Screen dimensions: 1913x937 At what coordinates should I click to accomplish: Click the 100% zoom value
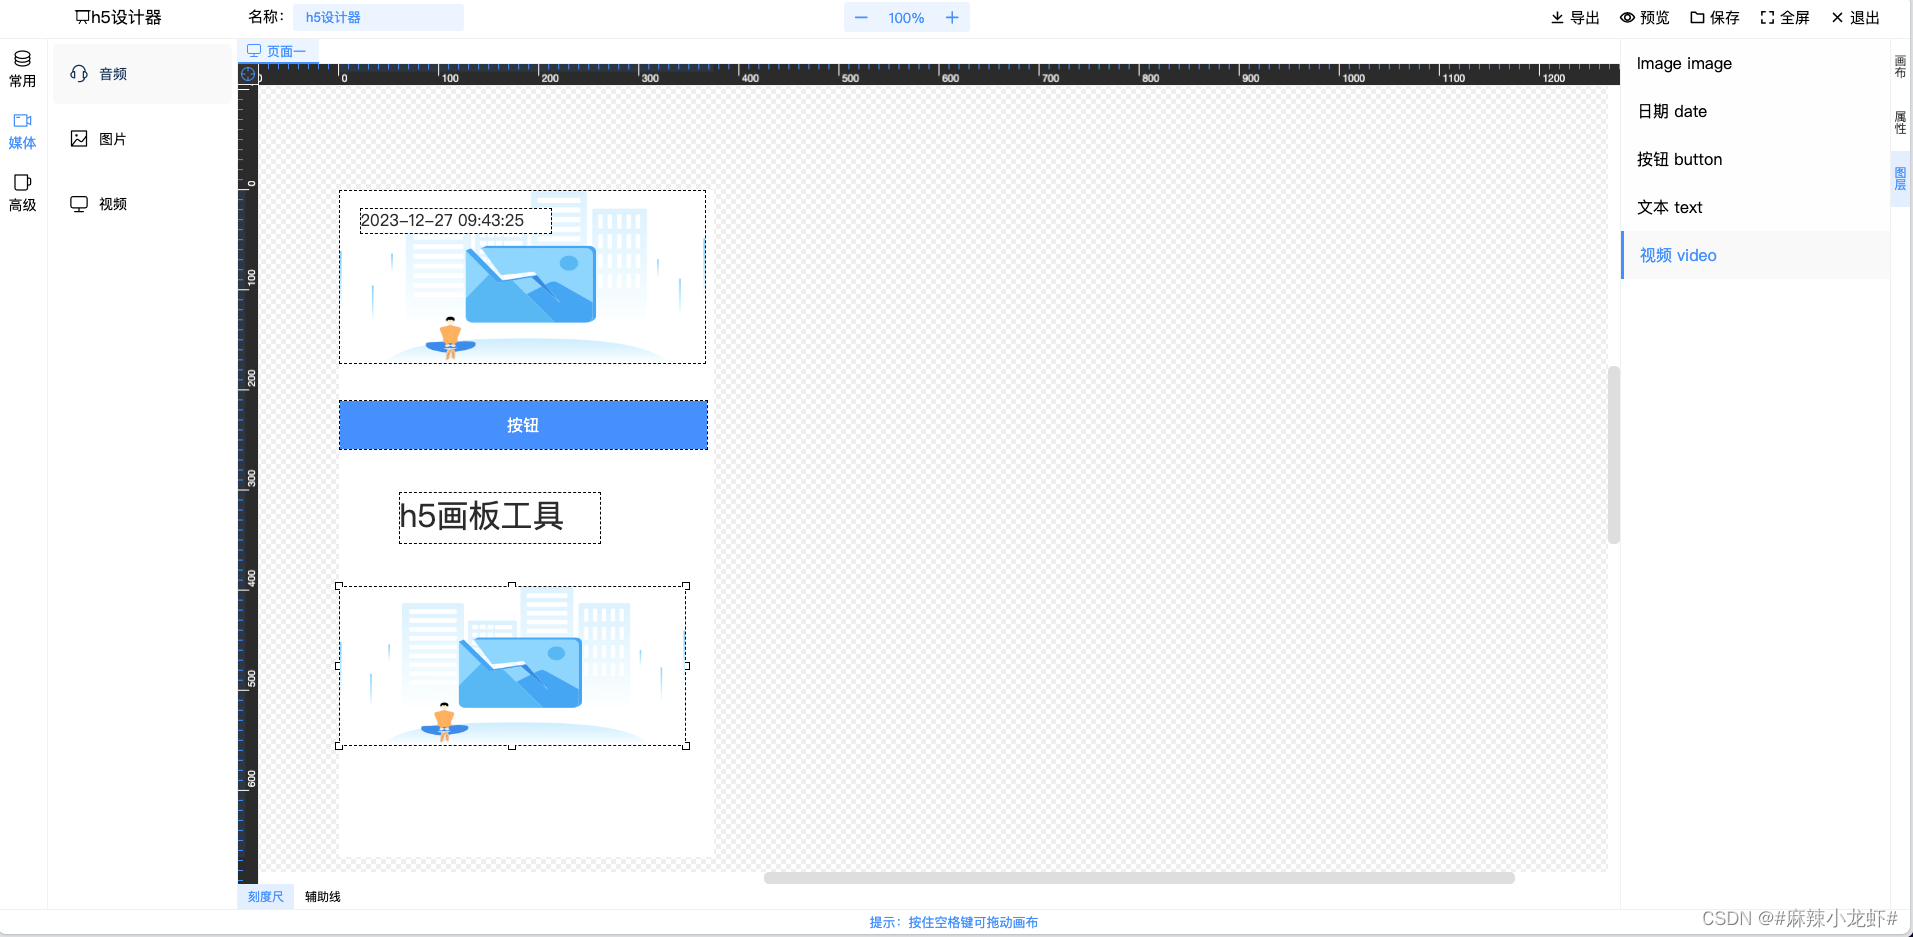906,18
